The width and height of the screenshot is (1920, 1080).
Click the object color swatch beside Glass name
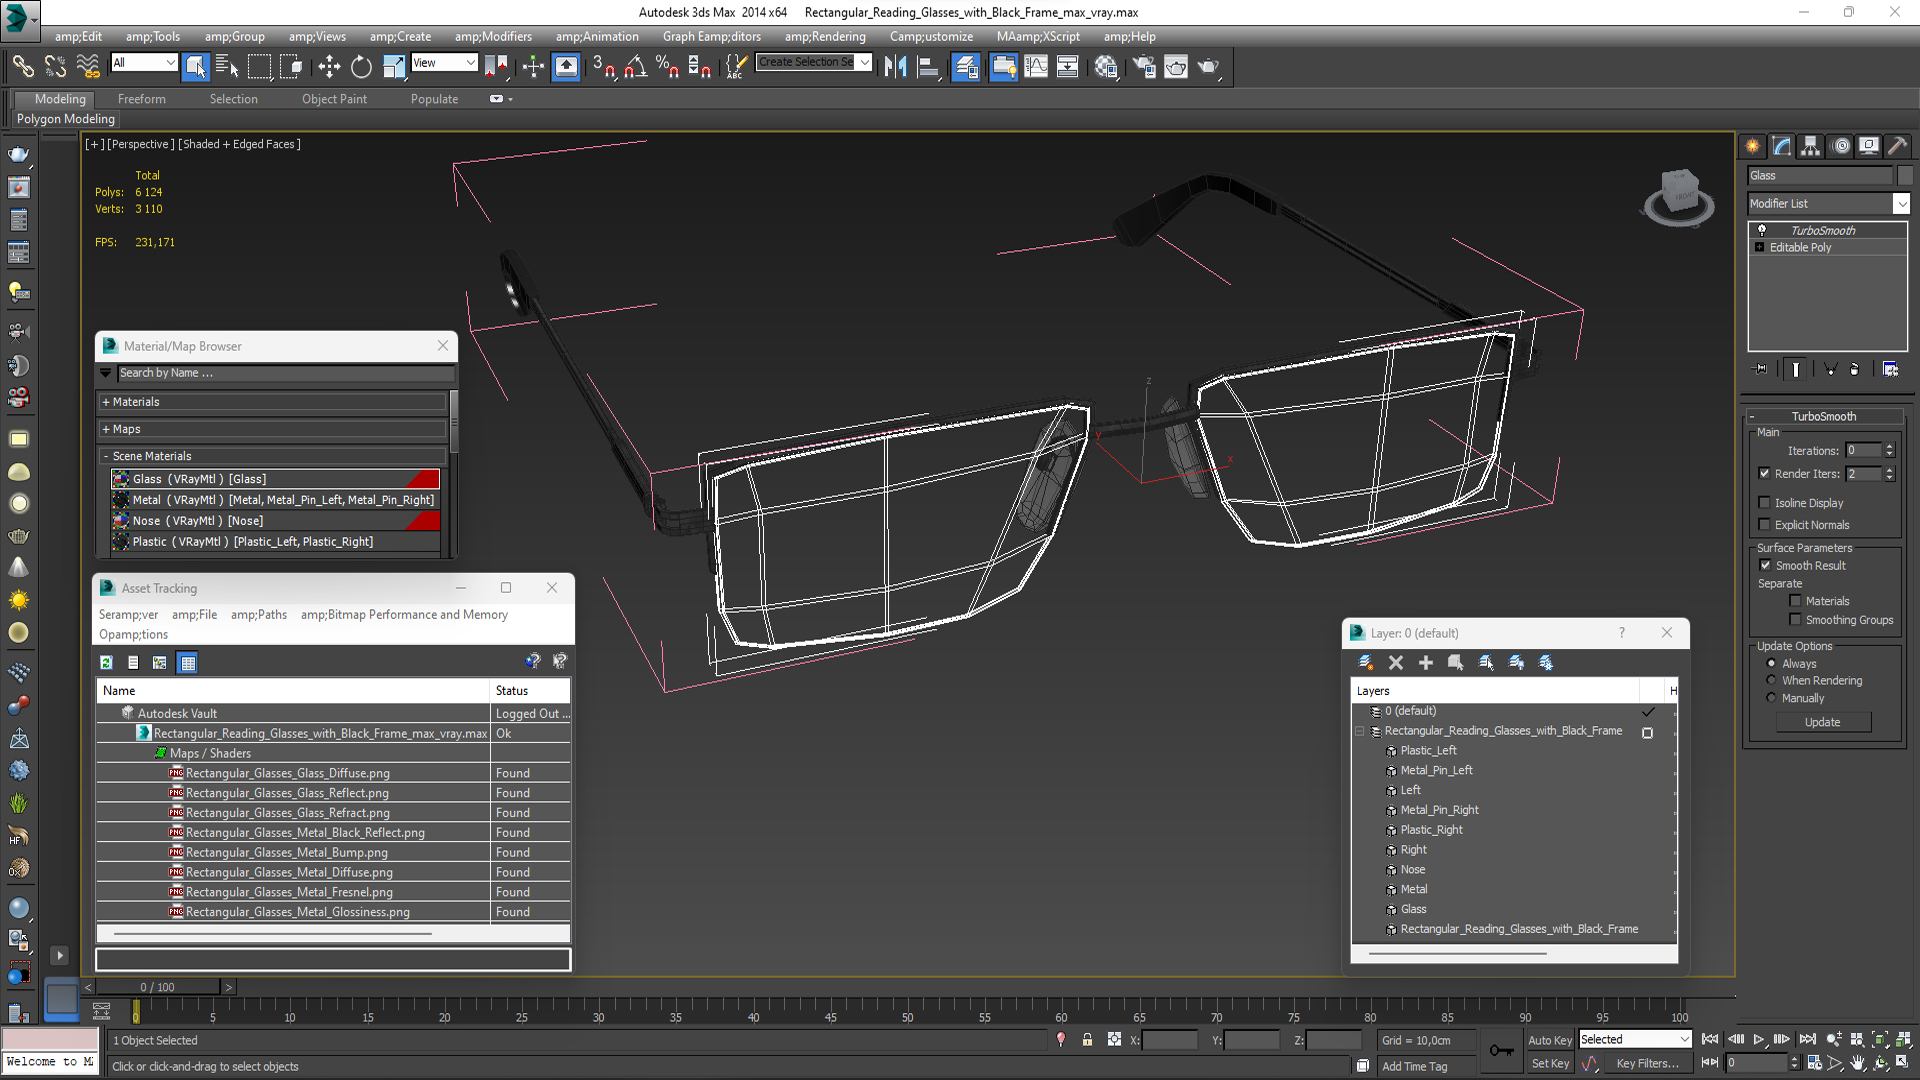pyautogui.click(x=1905, y=176)
